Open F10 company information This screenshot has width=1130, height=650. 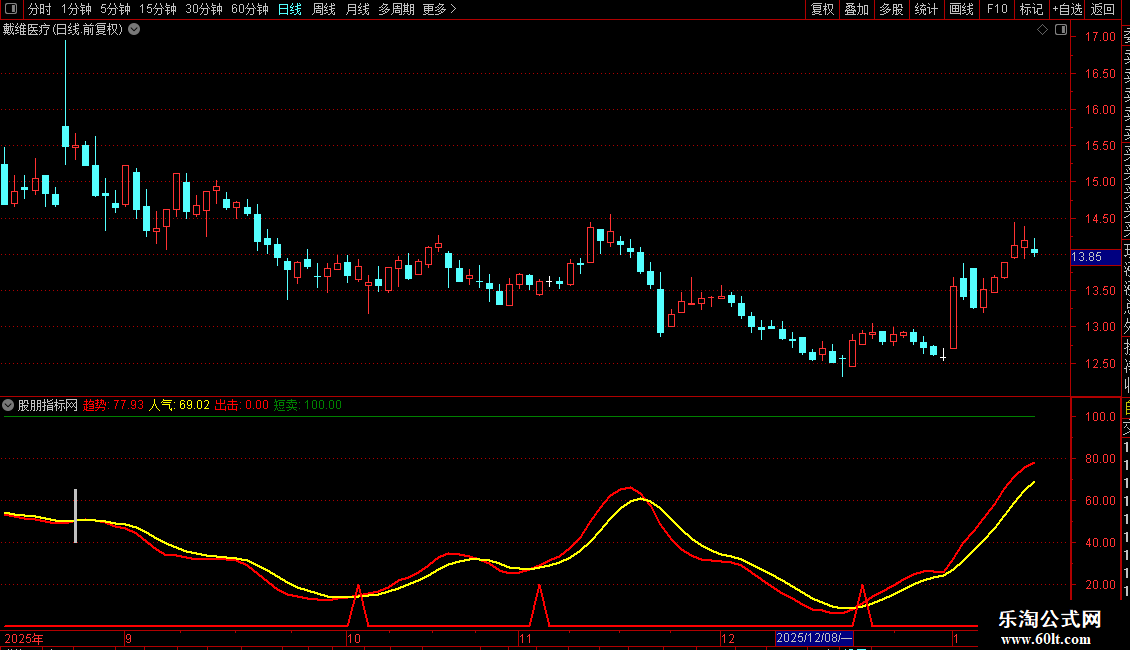997,9
